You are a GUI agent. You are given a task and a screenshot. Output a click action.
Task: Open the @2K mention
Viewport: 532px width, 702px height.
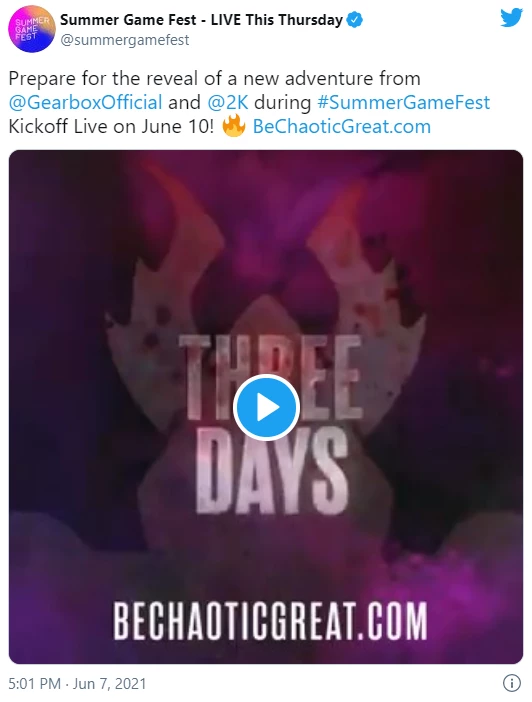[x=228, y=102]
